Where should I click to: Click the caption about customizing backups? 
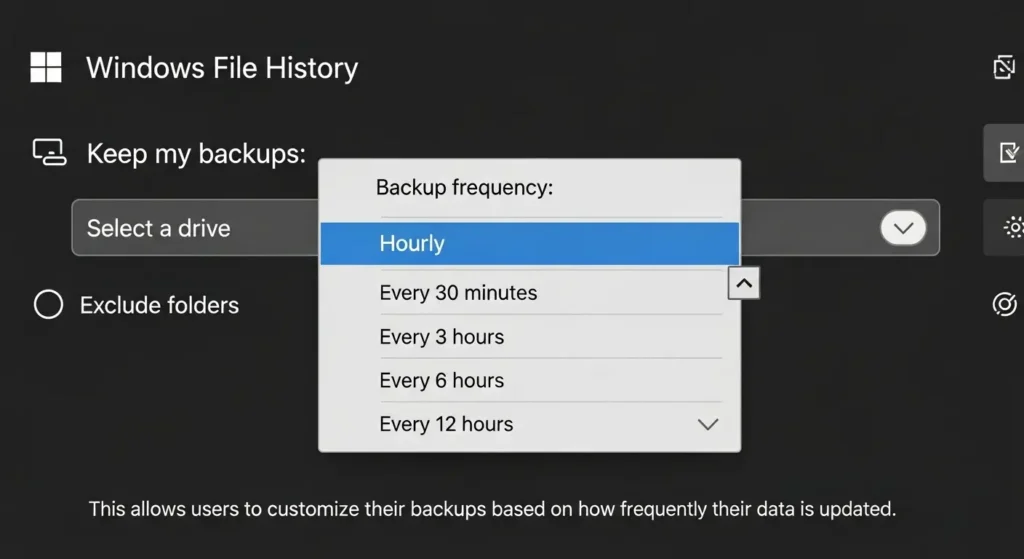click(492, 509)
